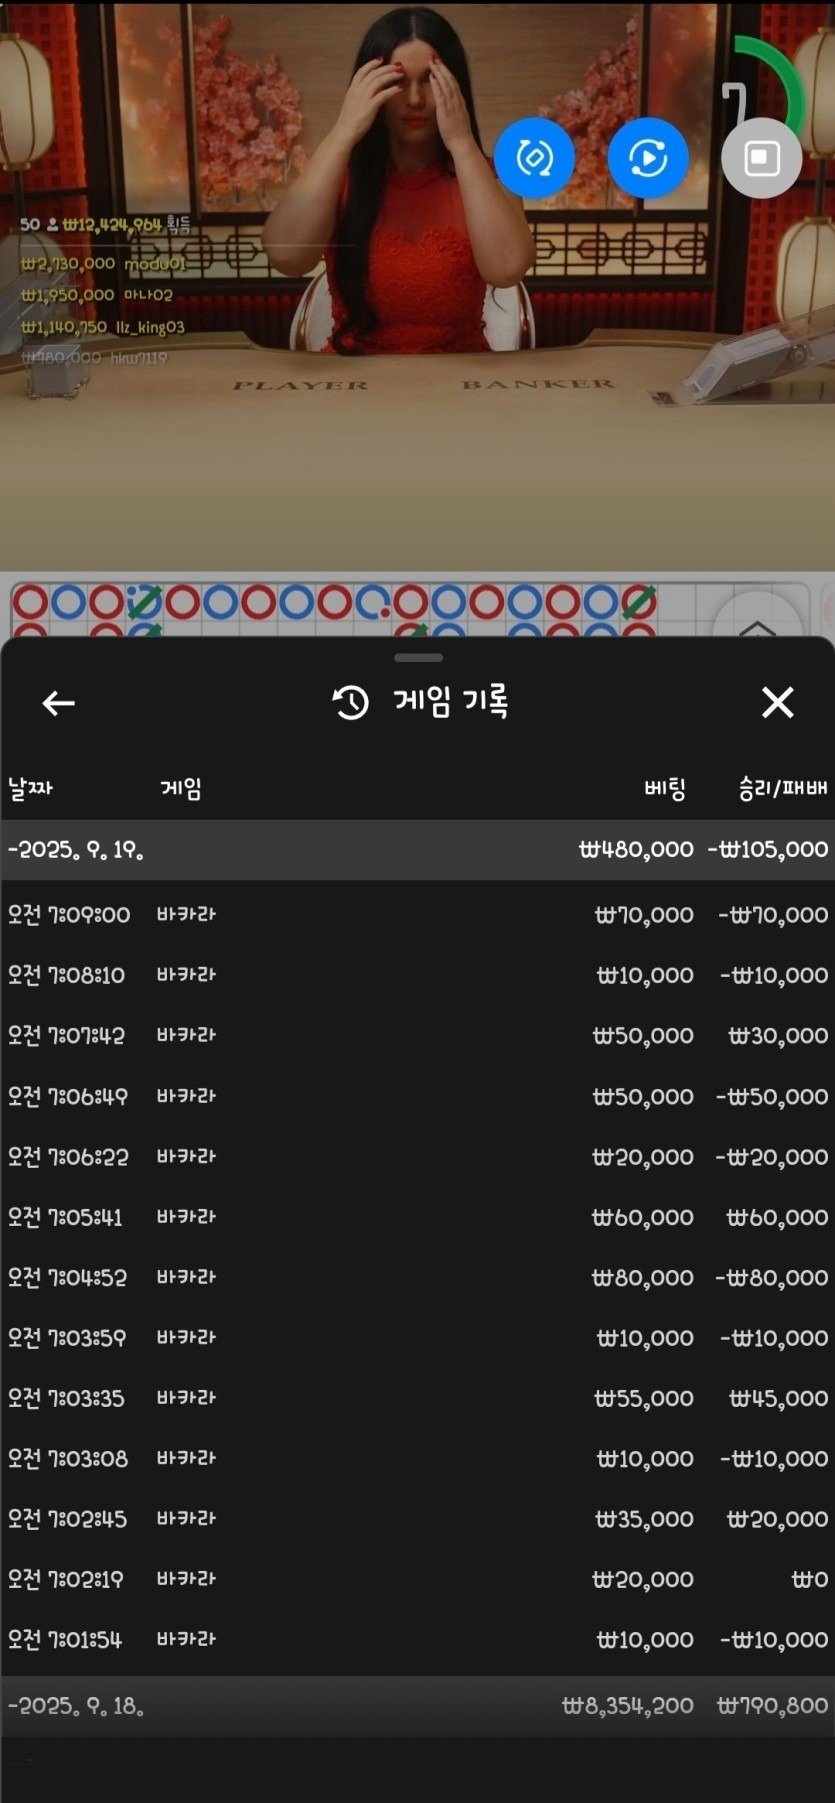The width and height of the screenshot is (835, 1803).
Task: Tap the blue circular-arrow play button
Action: [648, 158]
